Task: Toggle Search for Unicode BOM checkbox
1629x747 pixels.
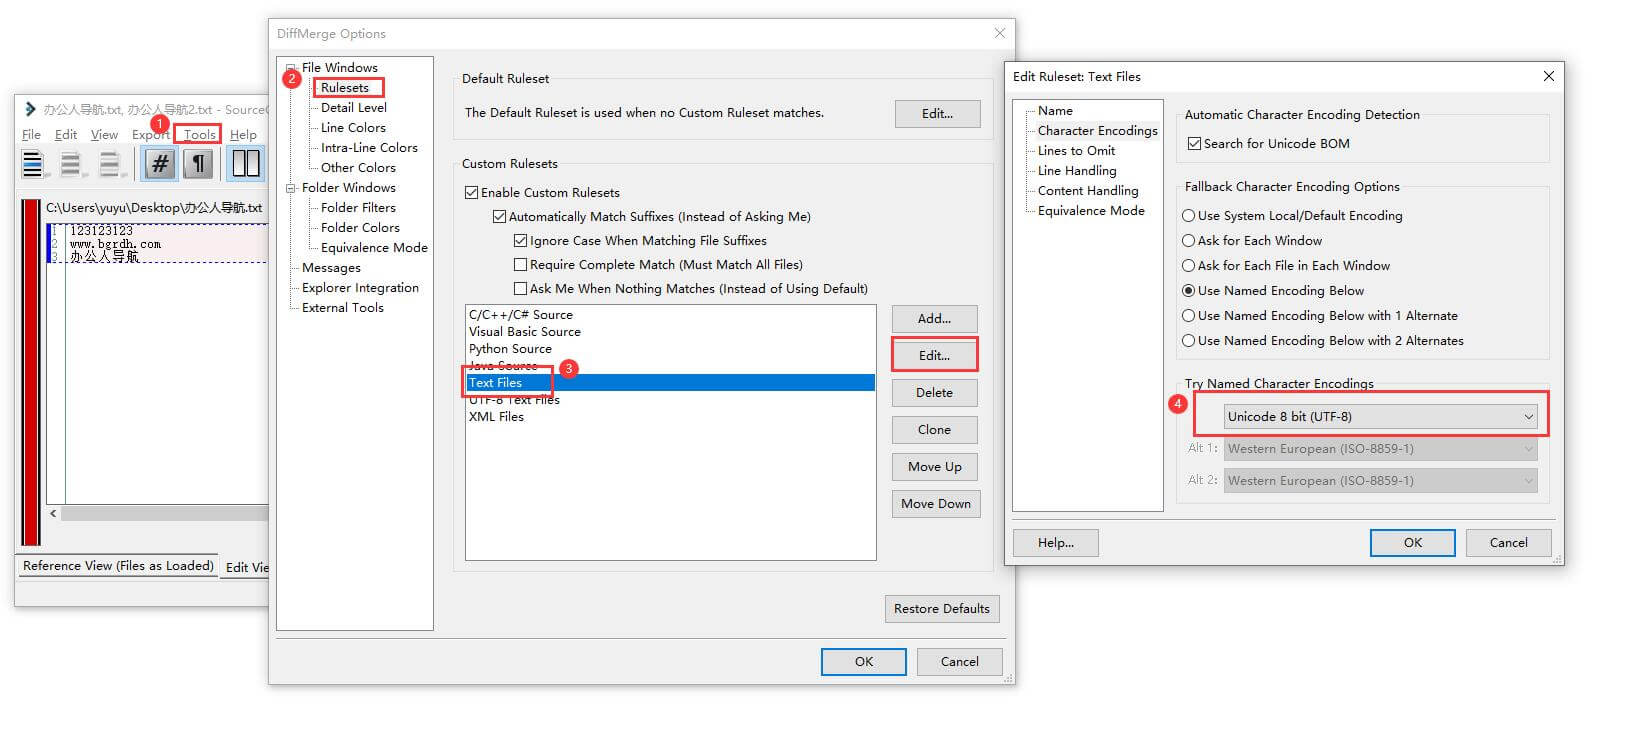Action: click(x=1194, y=144)
